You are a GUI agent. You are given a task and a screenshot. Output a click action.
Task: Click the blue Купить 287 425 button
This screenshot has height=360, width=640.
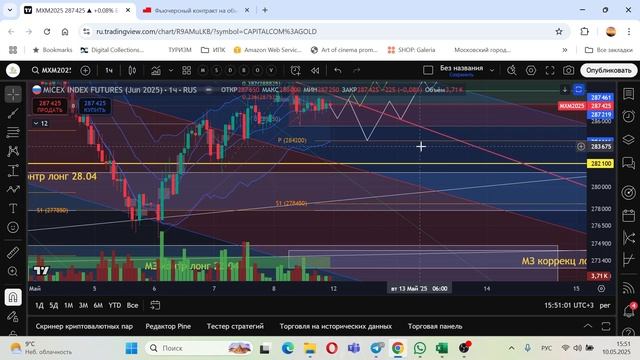(x=95, y=107)
